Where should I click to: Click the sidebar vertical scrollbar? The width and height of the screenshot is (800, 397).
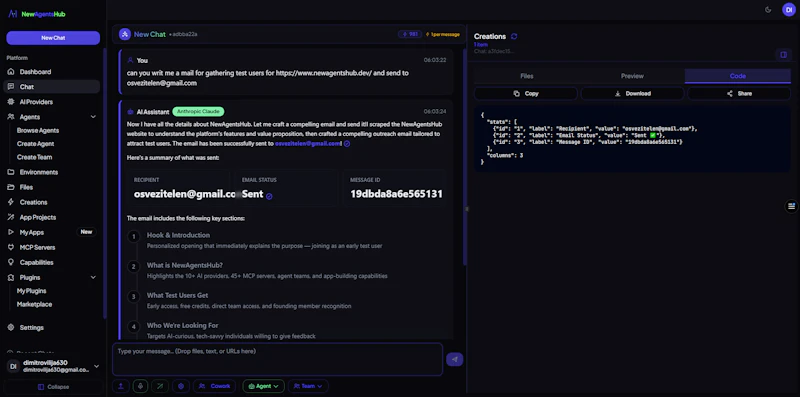tap(104, 184)
